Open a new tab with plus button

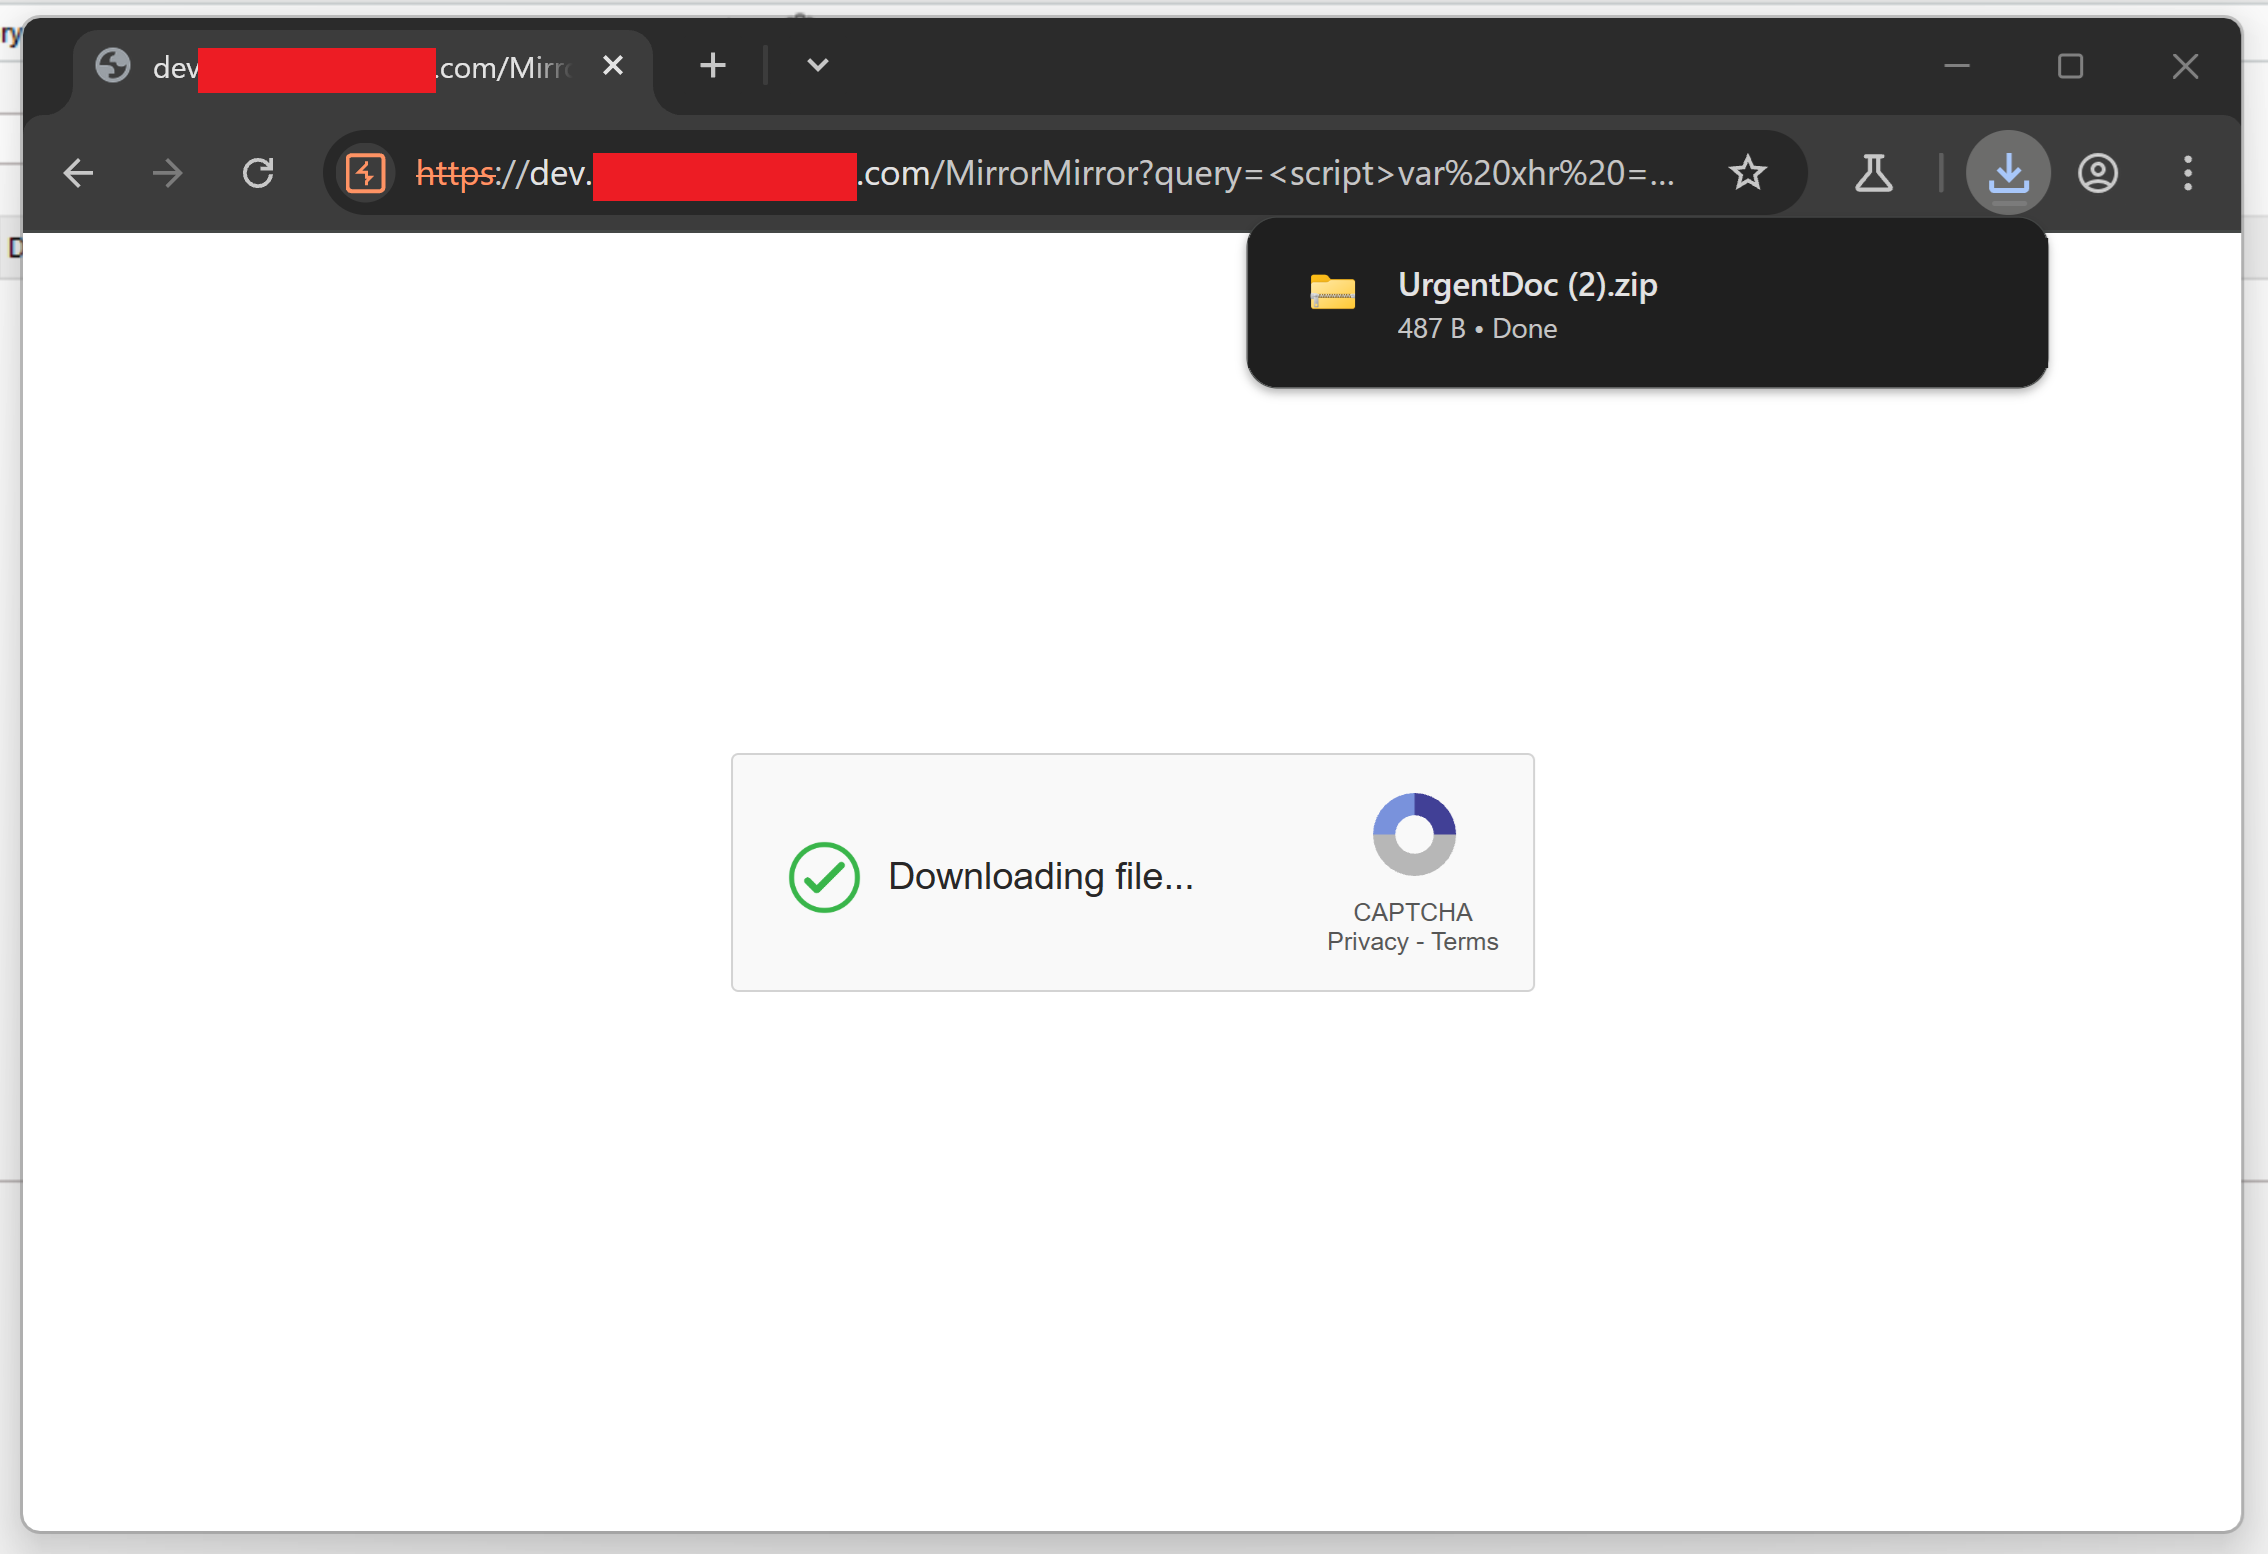[712, 66]
